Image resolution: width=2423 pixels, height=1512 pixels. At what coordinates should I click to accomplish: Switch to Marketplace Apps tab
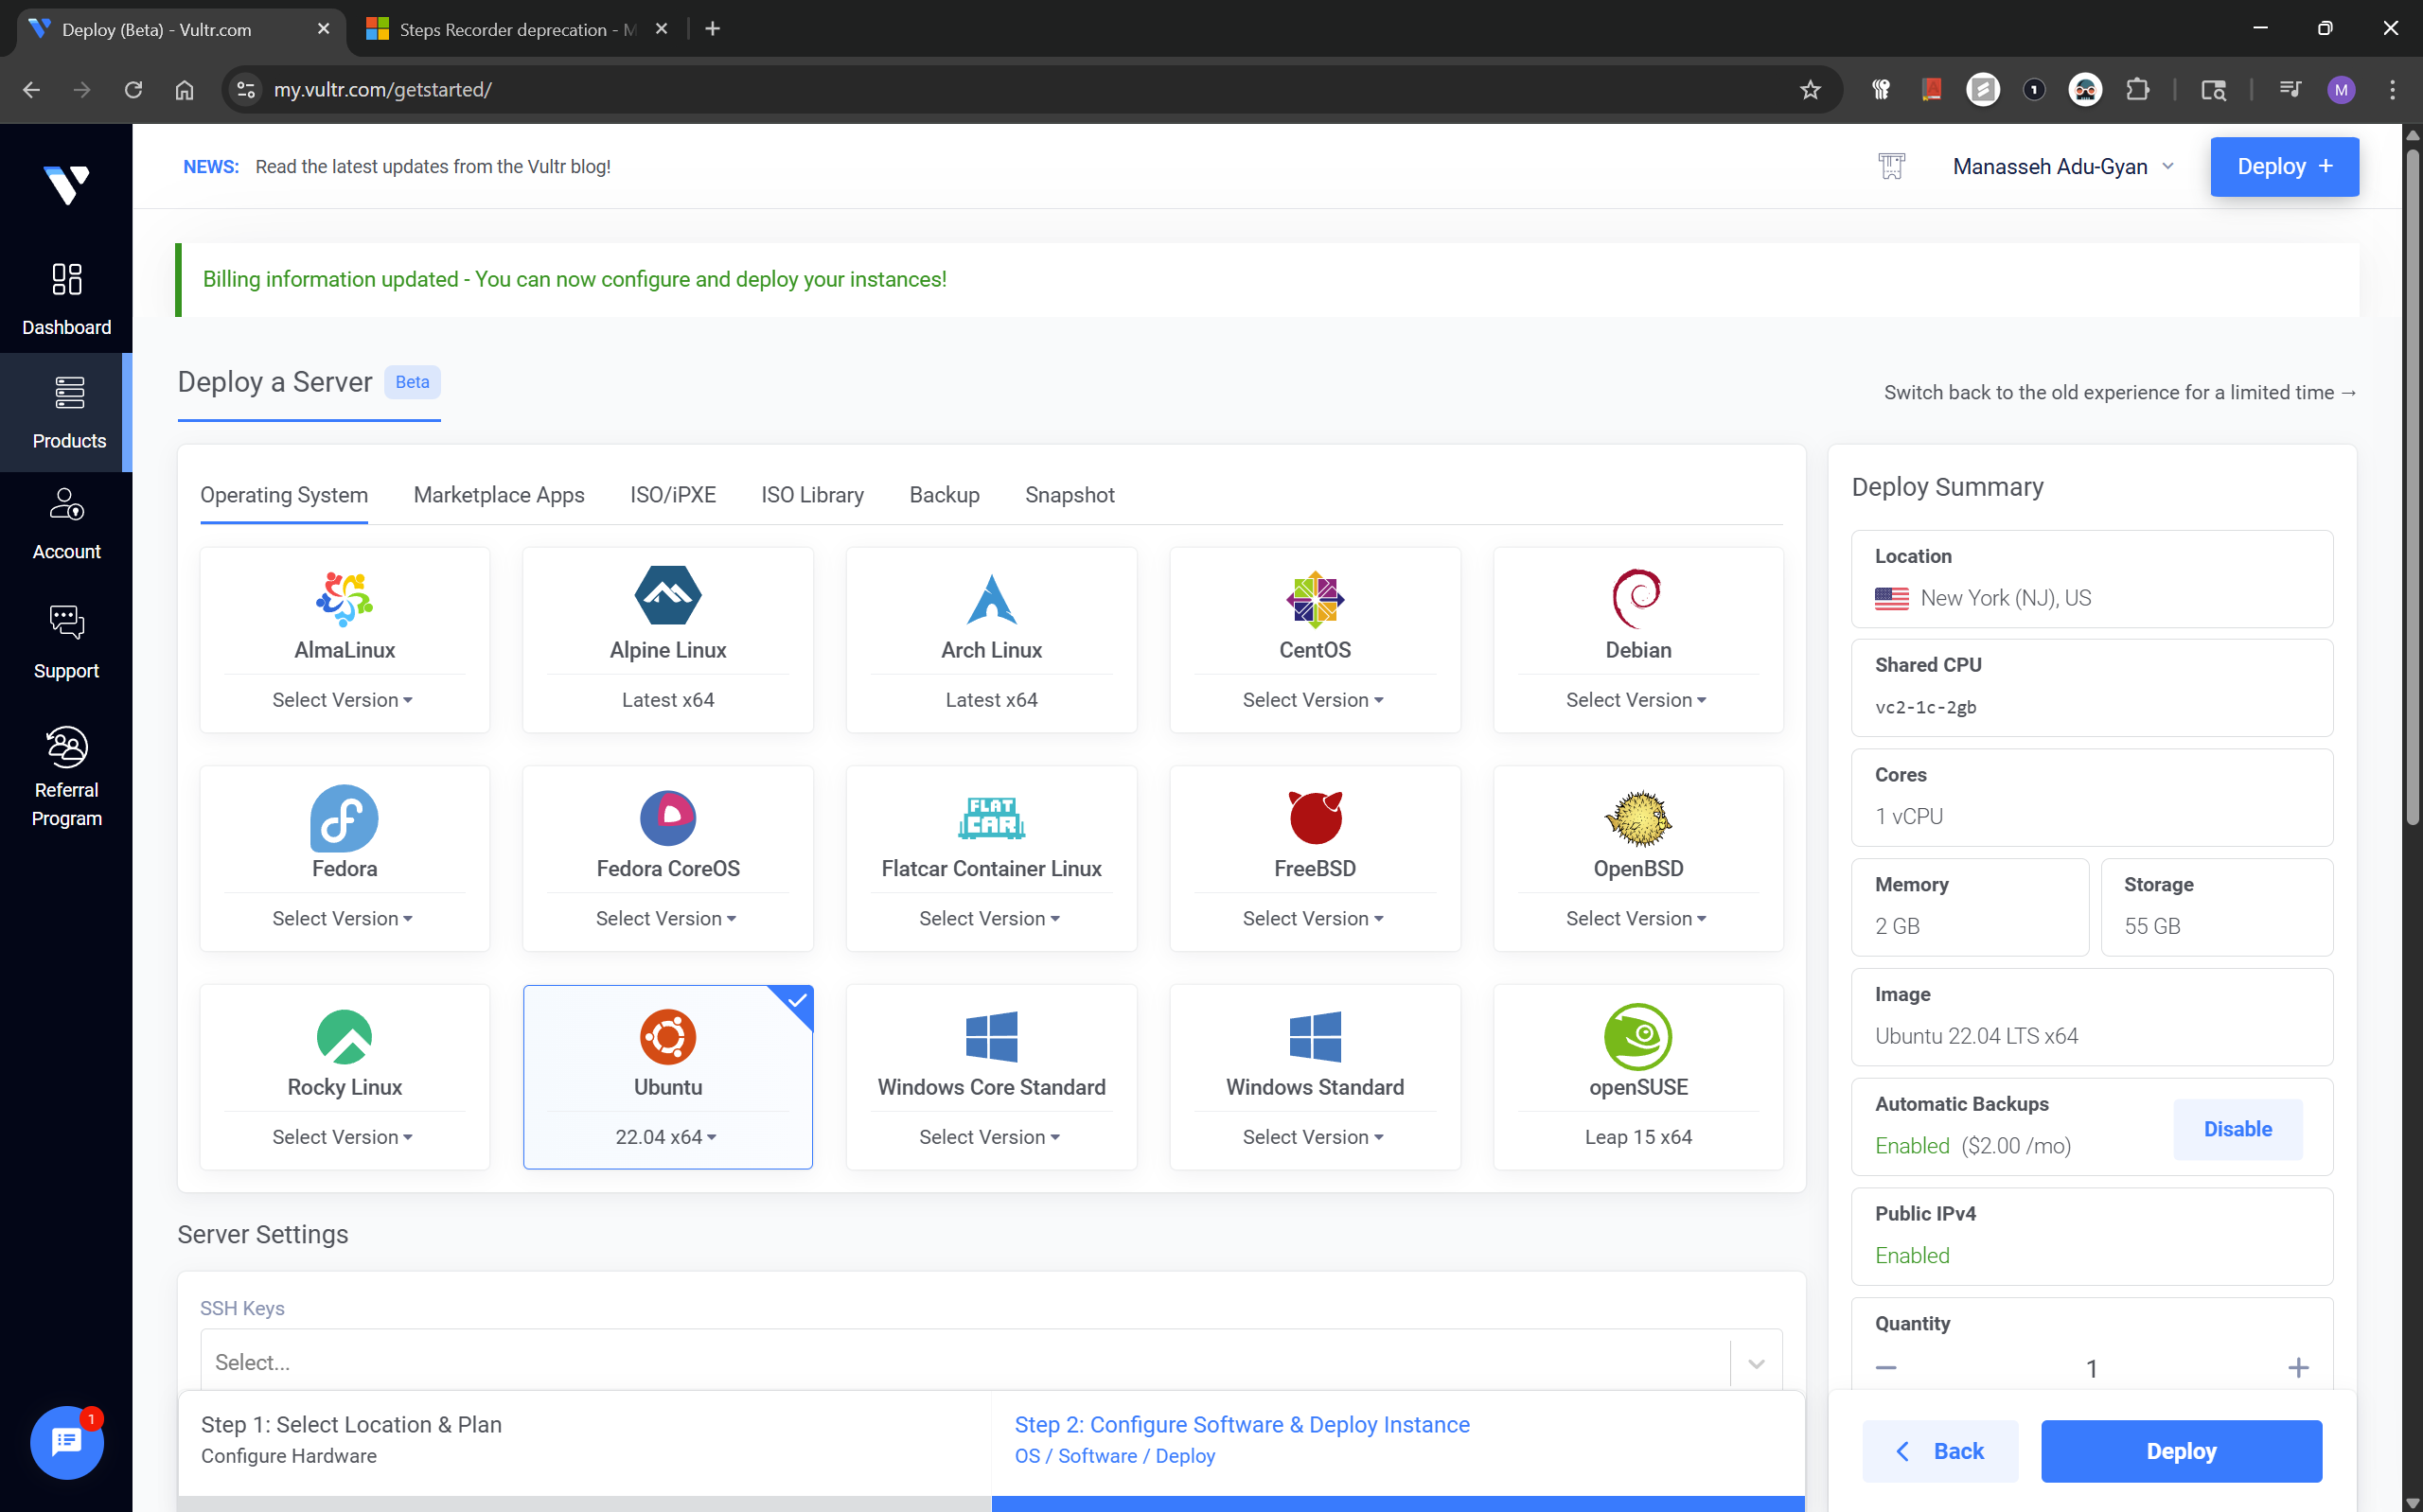(x=499, y=495)
